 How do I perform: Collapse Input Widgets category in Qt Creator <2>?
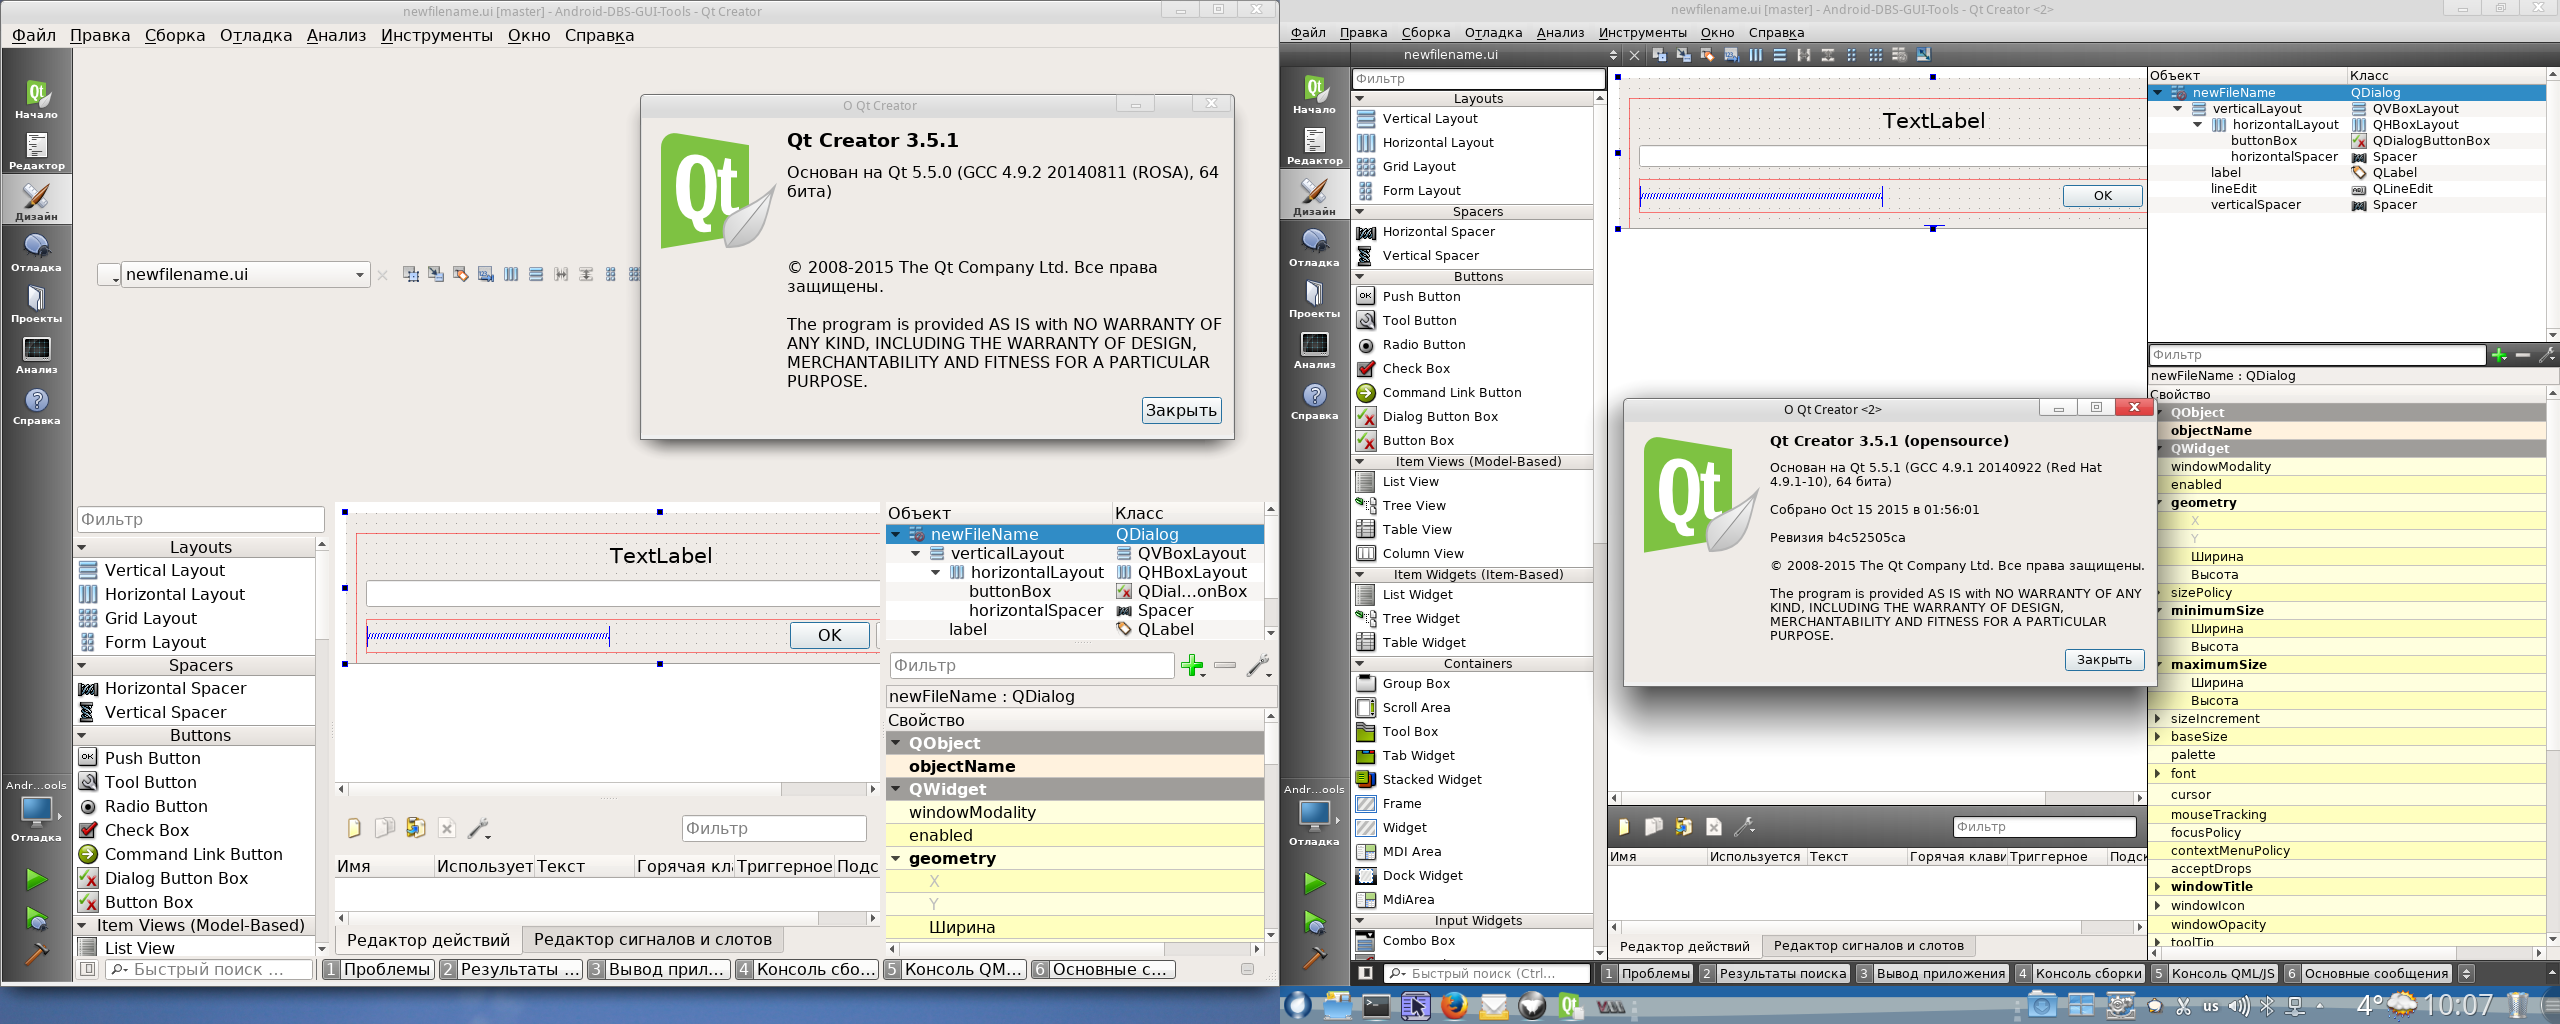pos(1360,921)
